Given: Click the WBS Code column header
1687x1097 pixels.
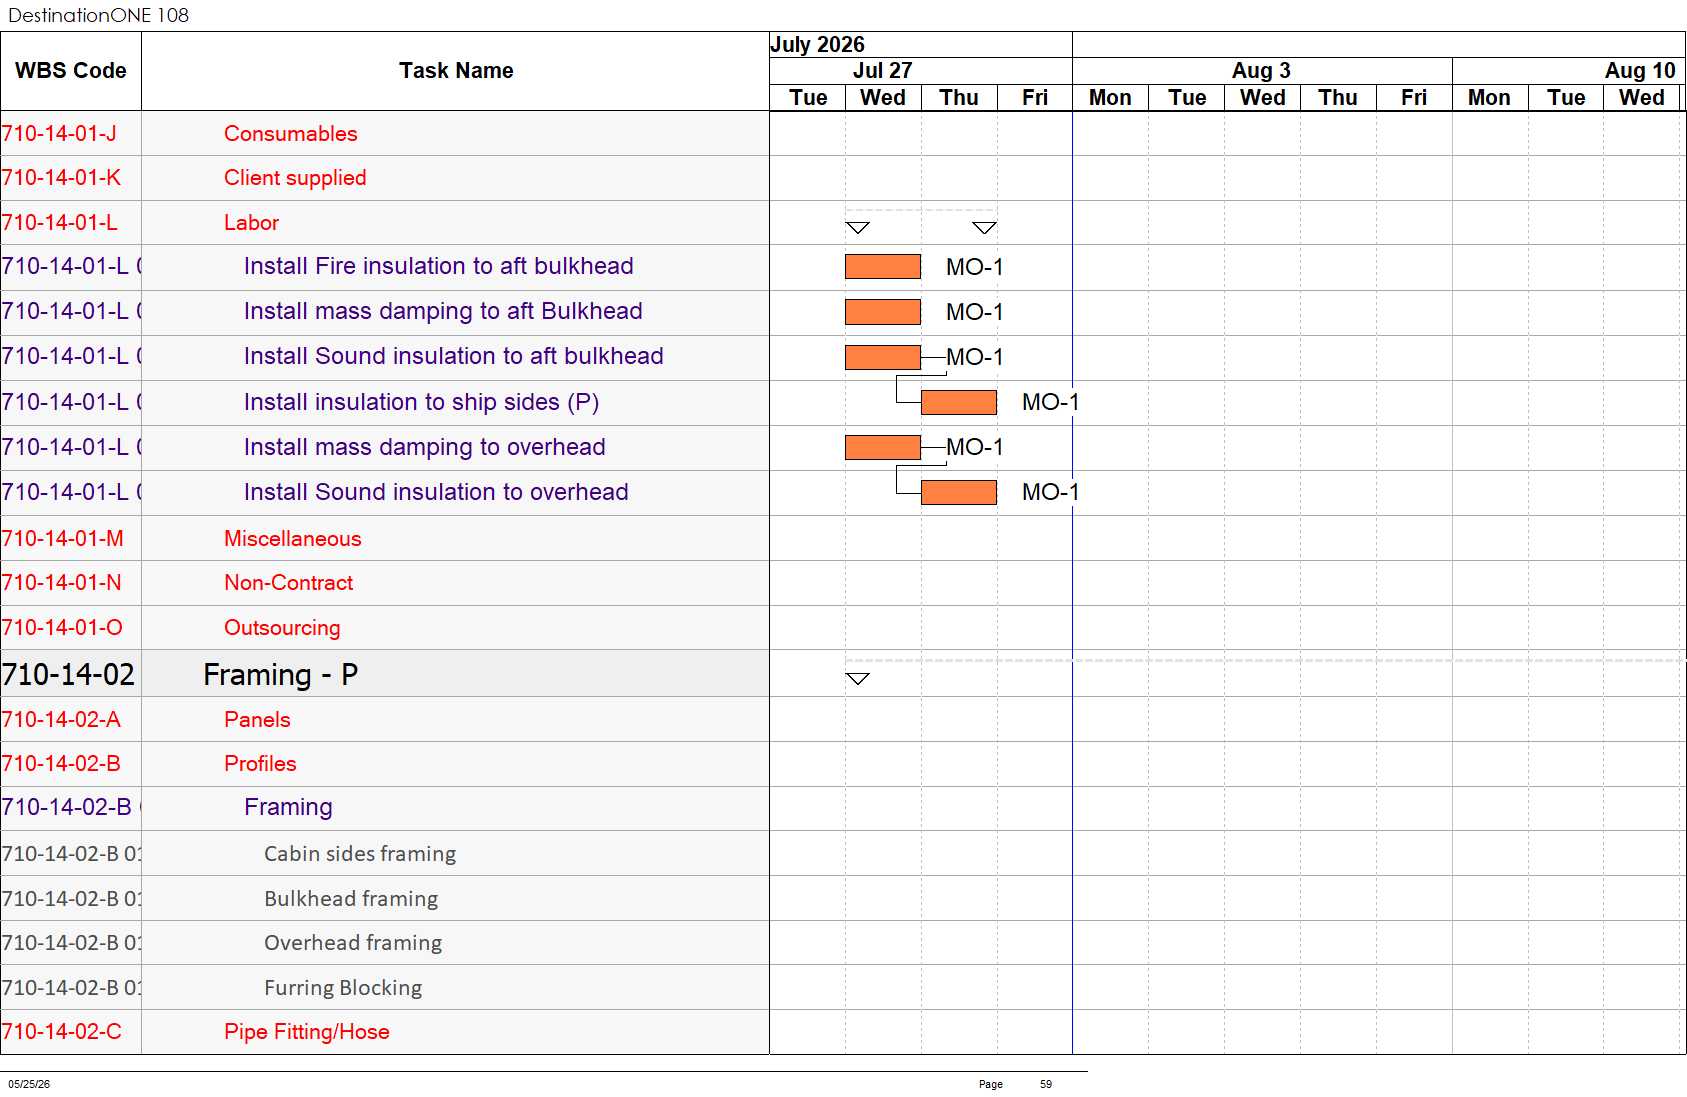Looking at the screenshot, I should (71, 71).
